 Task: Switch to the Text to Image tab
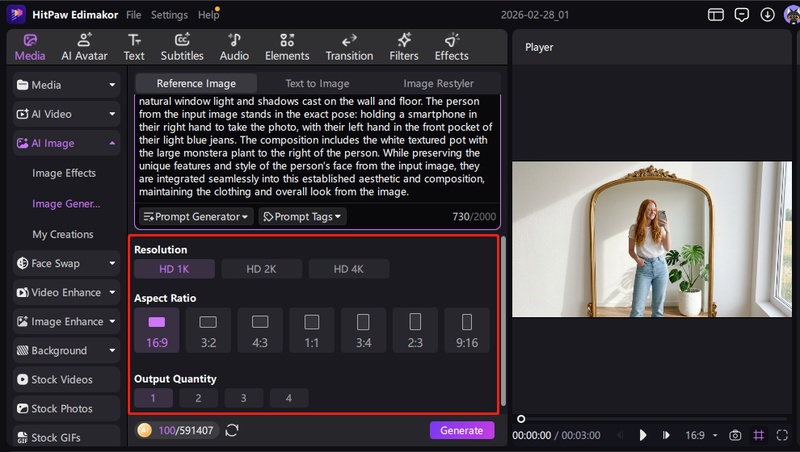tap(317, 84)
